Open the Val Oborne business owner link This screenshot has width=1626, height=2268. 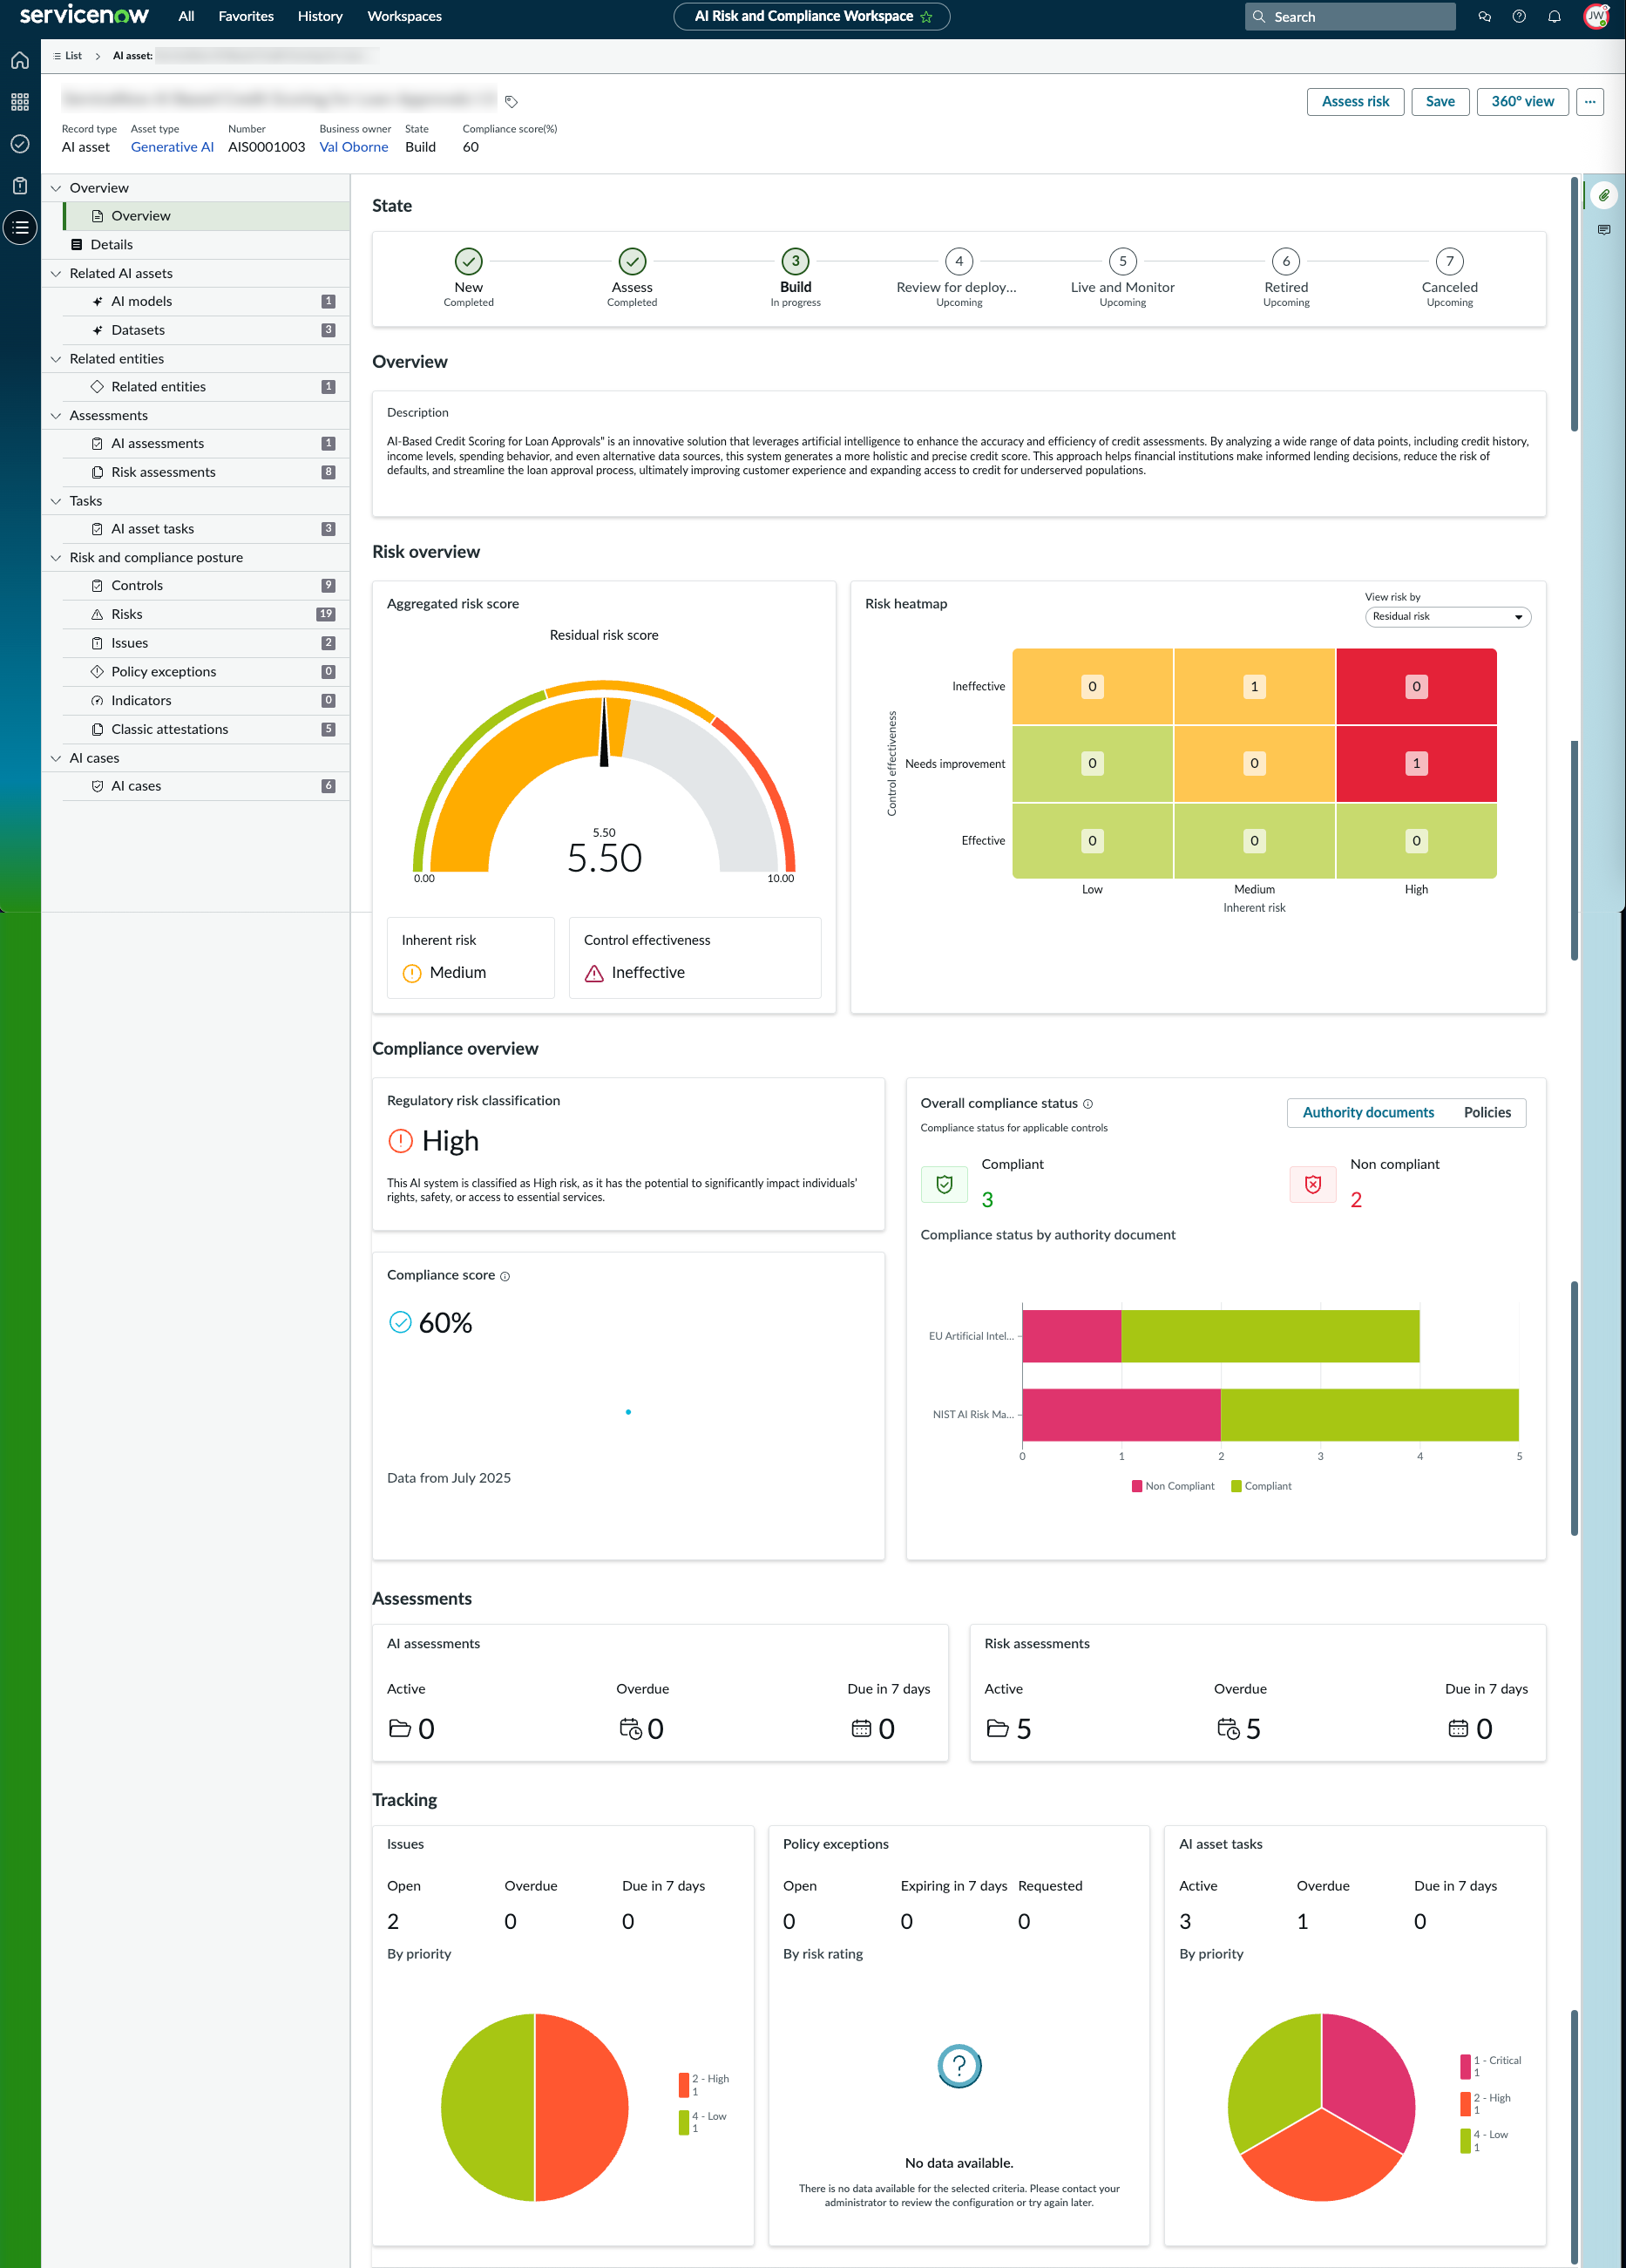pos(354,147)
